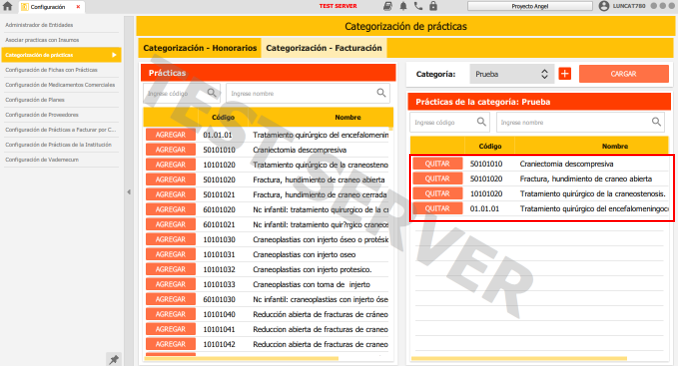Click AGREGAR for code 50101021

(x=171, y=194)
